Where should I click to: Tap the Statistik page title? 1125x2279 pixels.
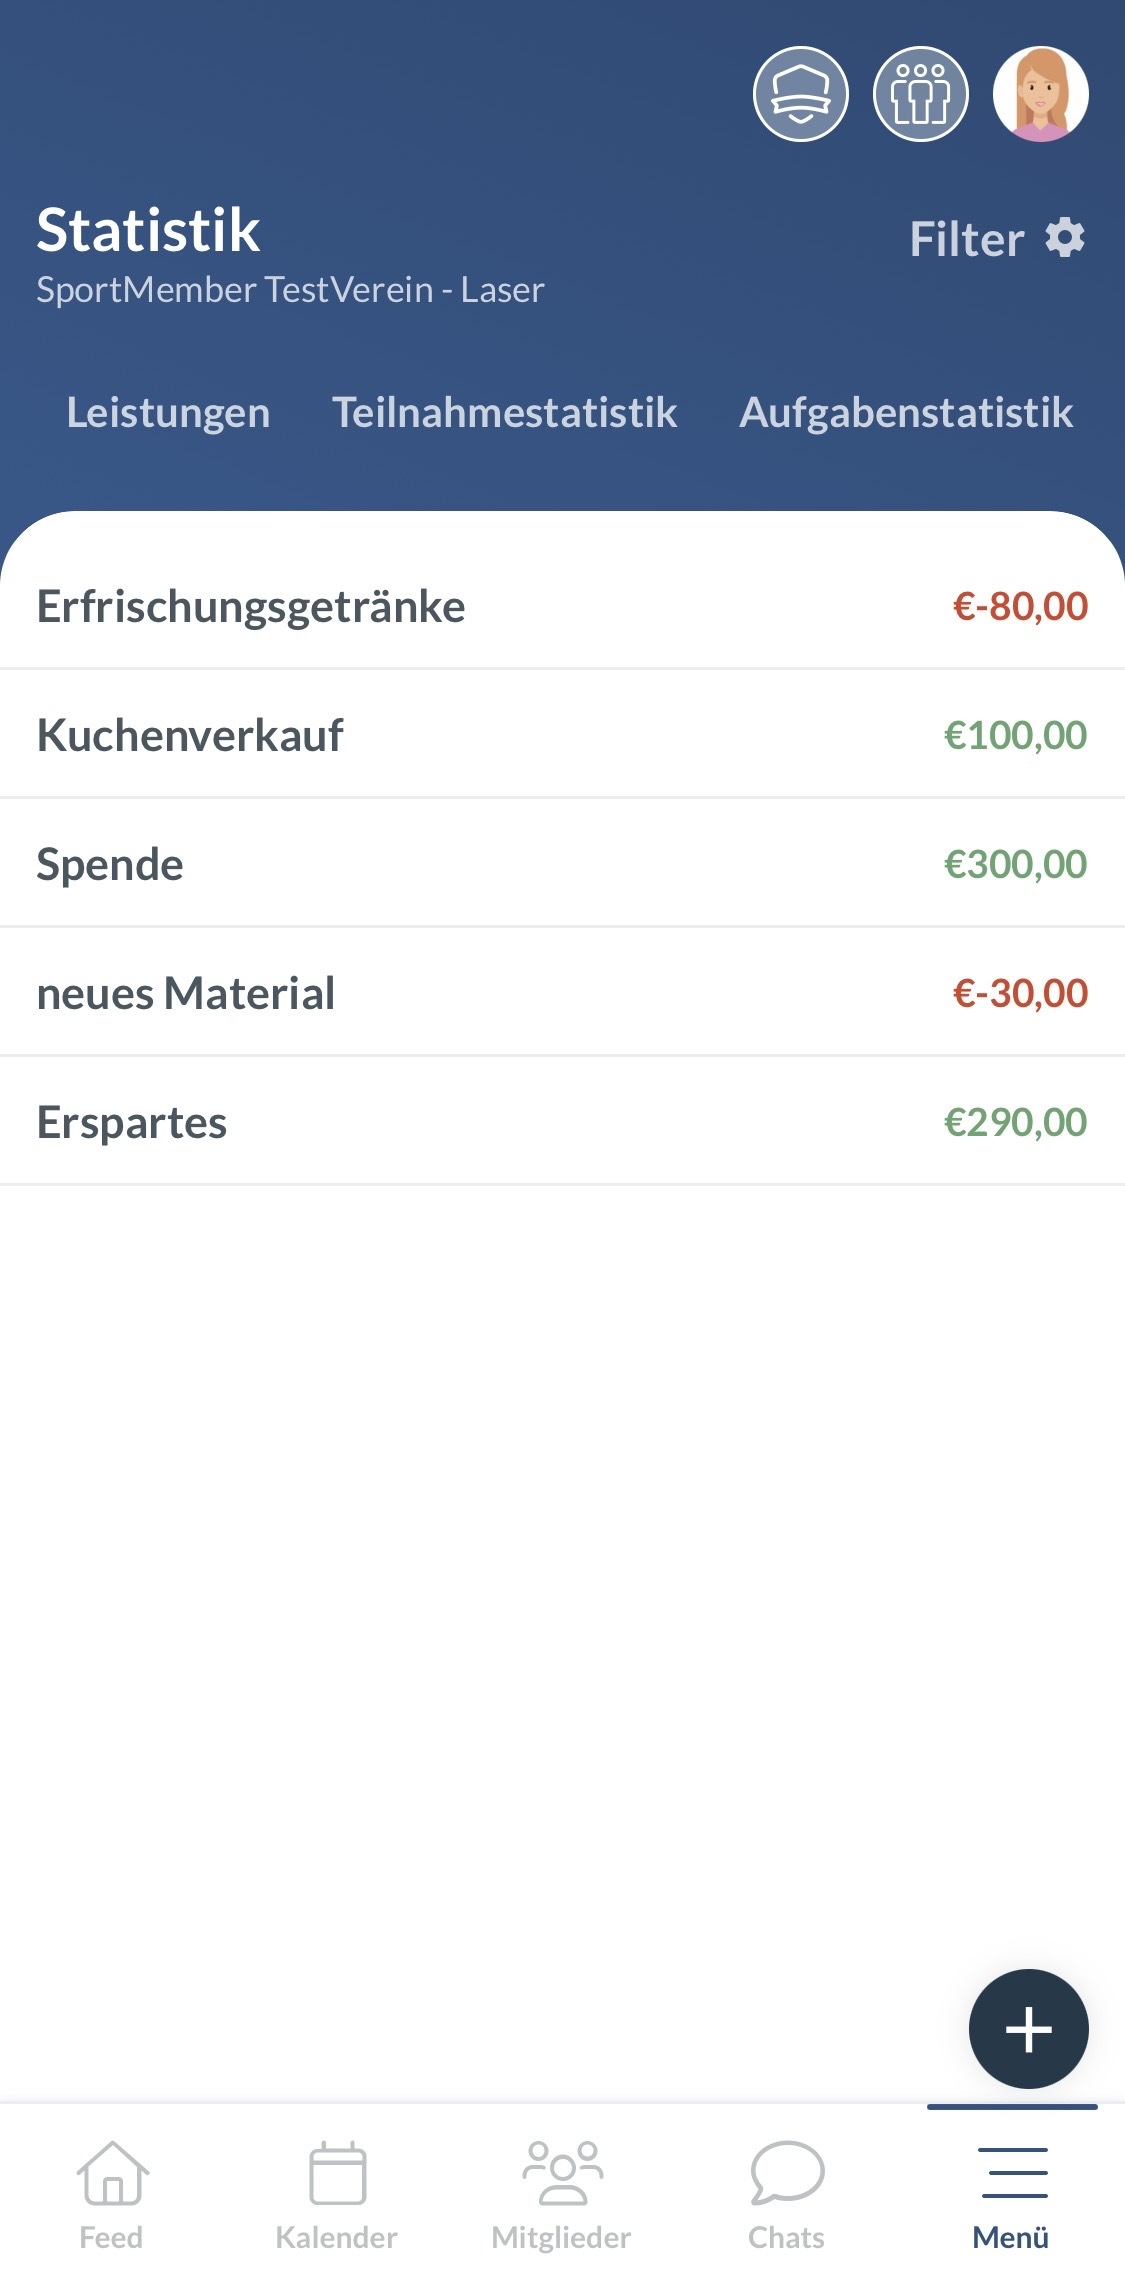click(148, 230)
